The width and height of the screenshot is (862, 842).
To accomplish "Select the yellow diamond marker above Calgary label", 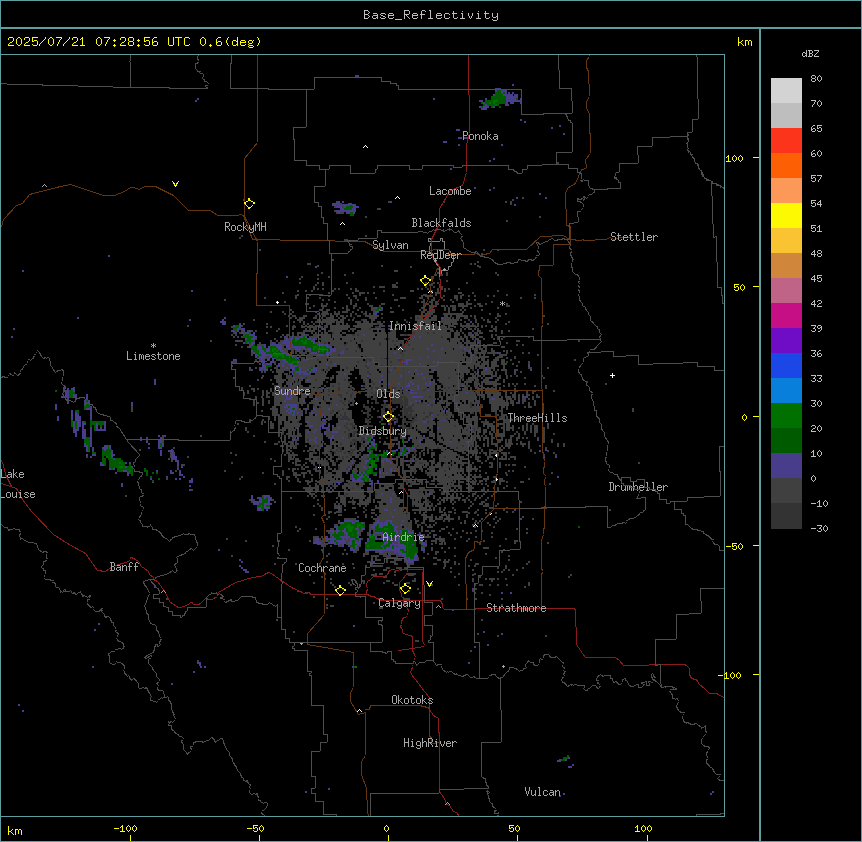I will pos(405,589).
